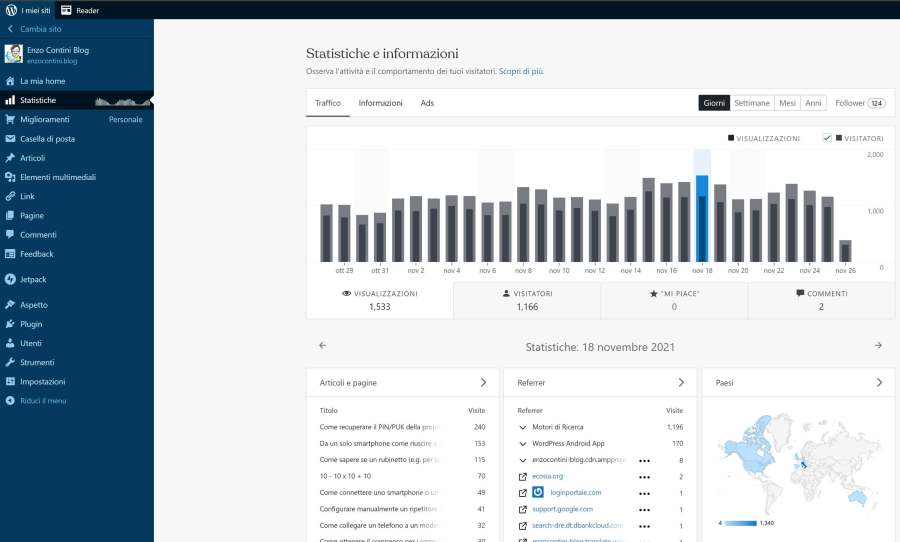Open Strumenti in the sidebar
This screenshot has height=542, width=900.
pyautogui.click(x=37, y=362)
